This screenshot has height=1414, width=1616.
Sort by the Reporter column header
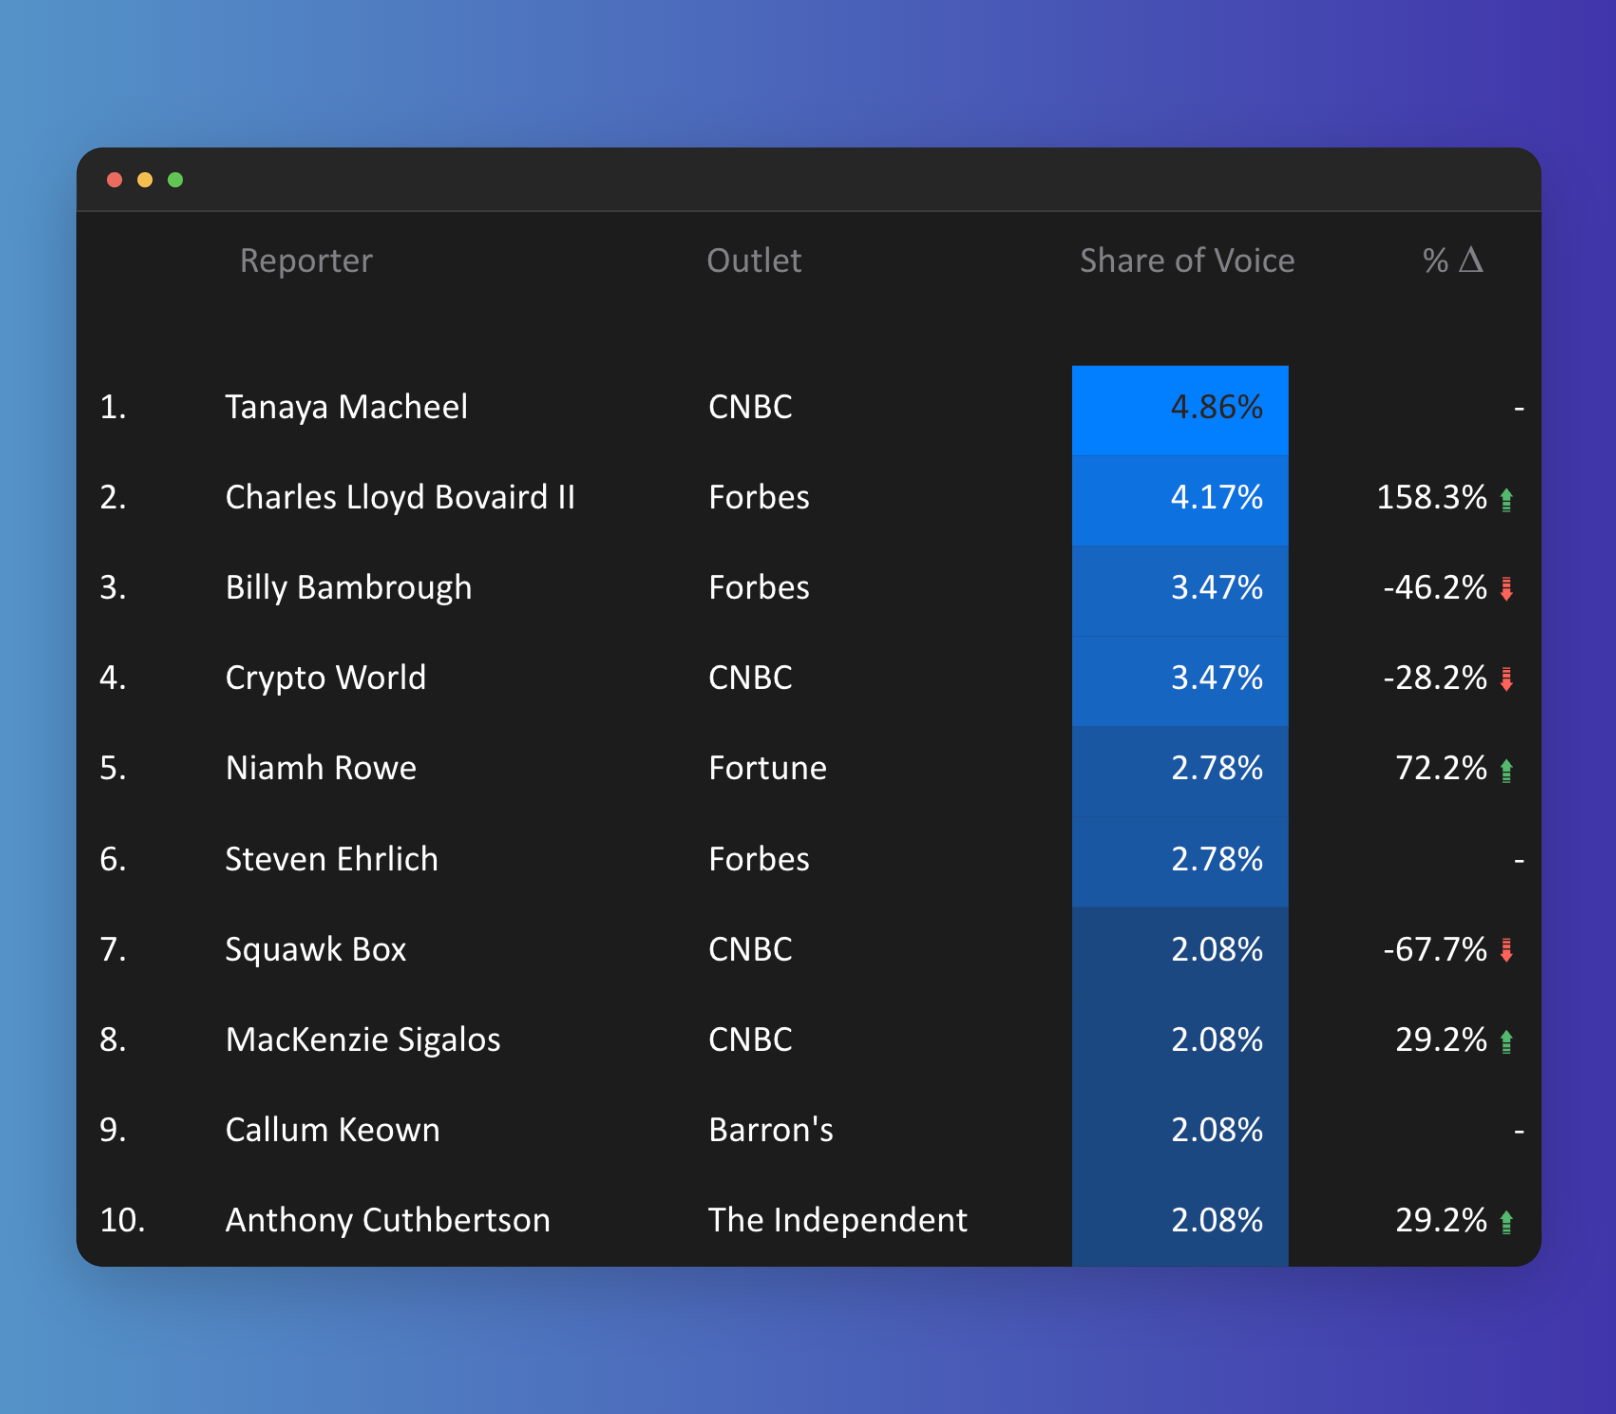306,261
